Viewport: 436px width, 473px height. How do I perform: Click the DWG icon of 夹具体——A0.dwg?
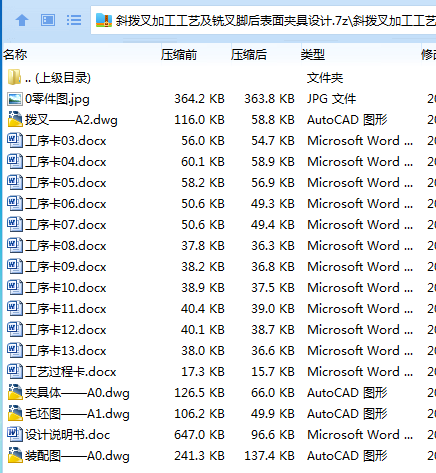[15, 392]
